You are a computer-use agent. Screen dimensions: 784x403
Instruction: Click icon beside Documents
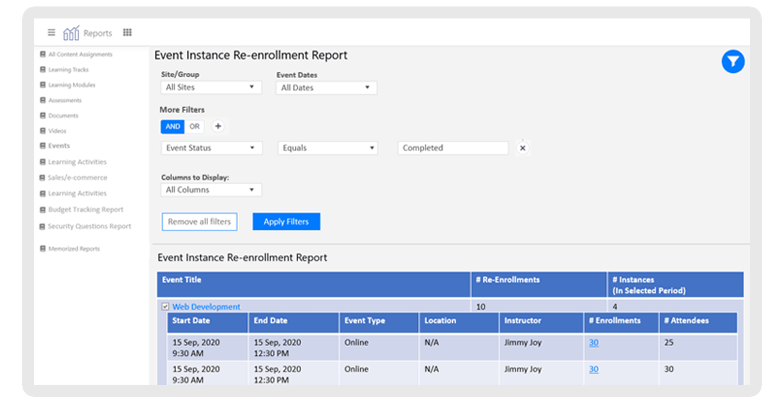pos(42,116)
